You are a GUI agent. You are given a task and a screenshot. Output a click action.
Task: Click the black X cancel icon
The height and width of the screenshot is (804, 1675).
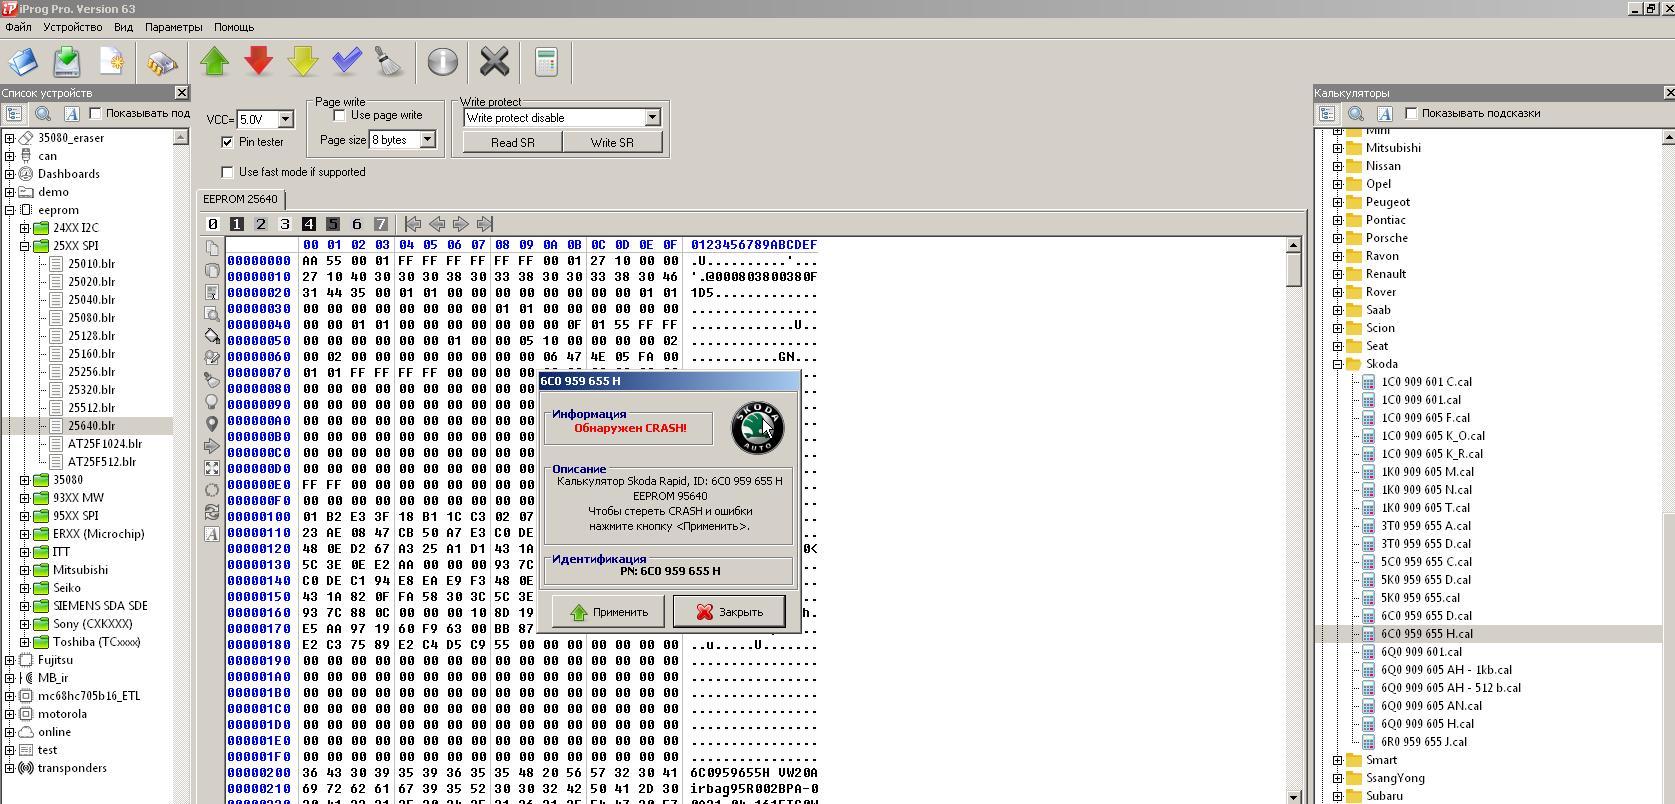494,62
